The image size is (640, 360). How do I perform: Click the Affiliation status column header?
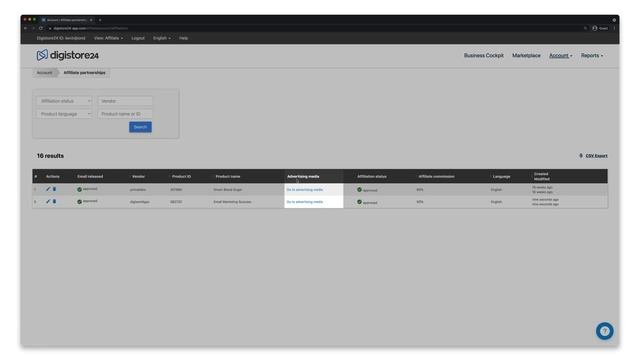pyautogui.click(x=372, y=176)
